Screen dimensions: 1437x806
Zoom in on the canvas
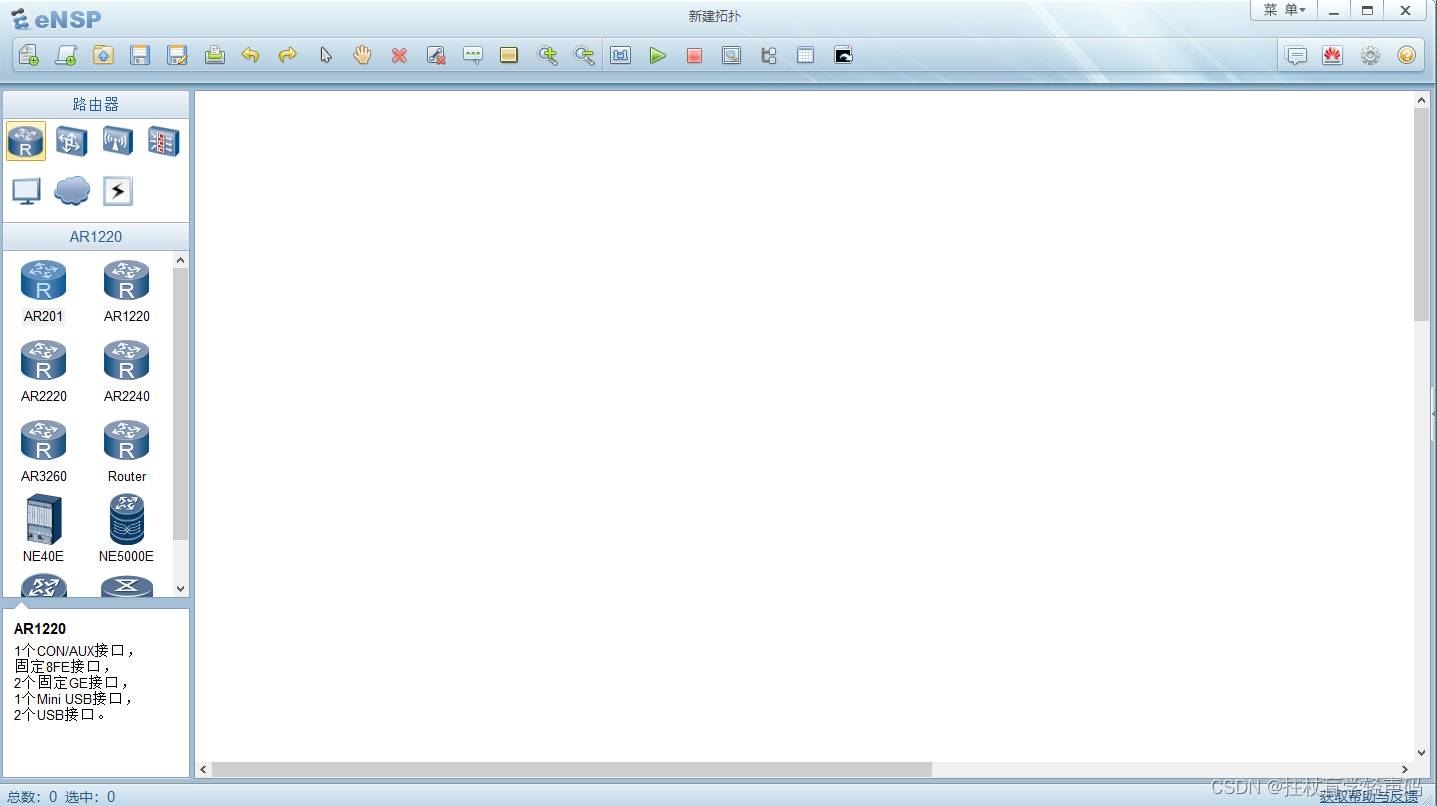[x=547, y=55]
